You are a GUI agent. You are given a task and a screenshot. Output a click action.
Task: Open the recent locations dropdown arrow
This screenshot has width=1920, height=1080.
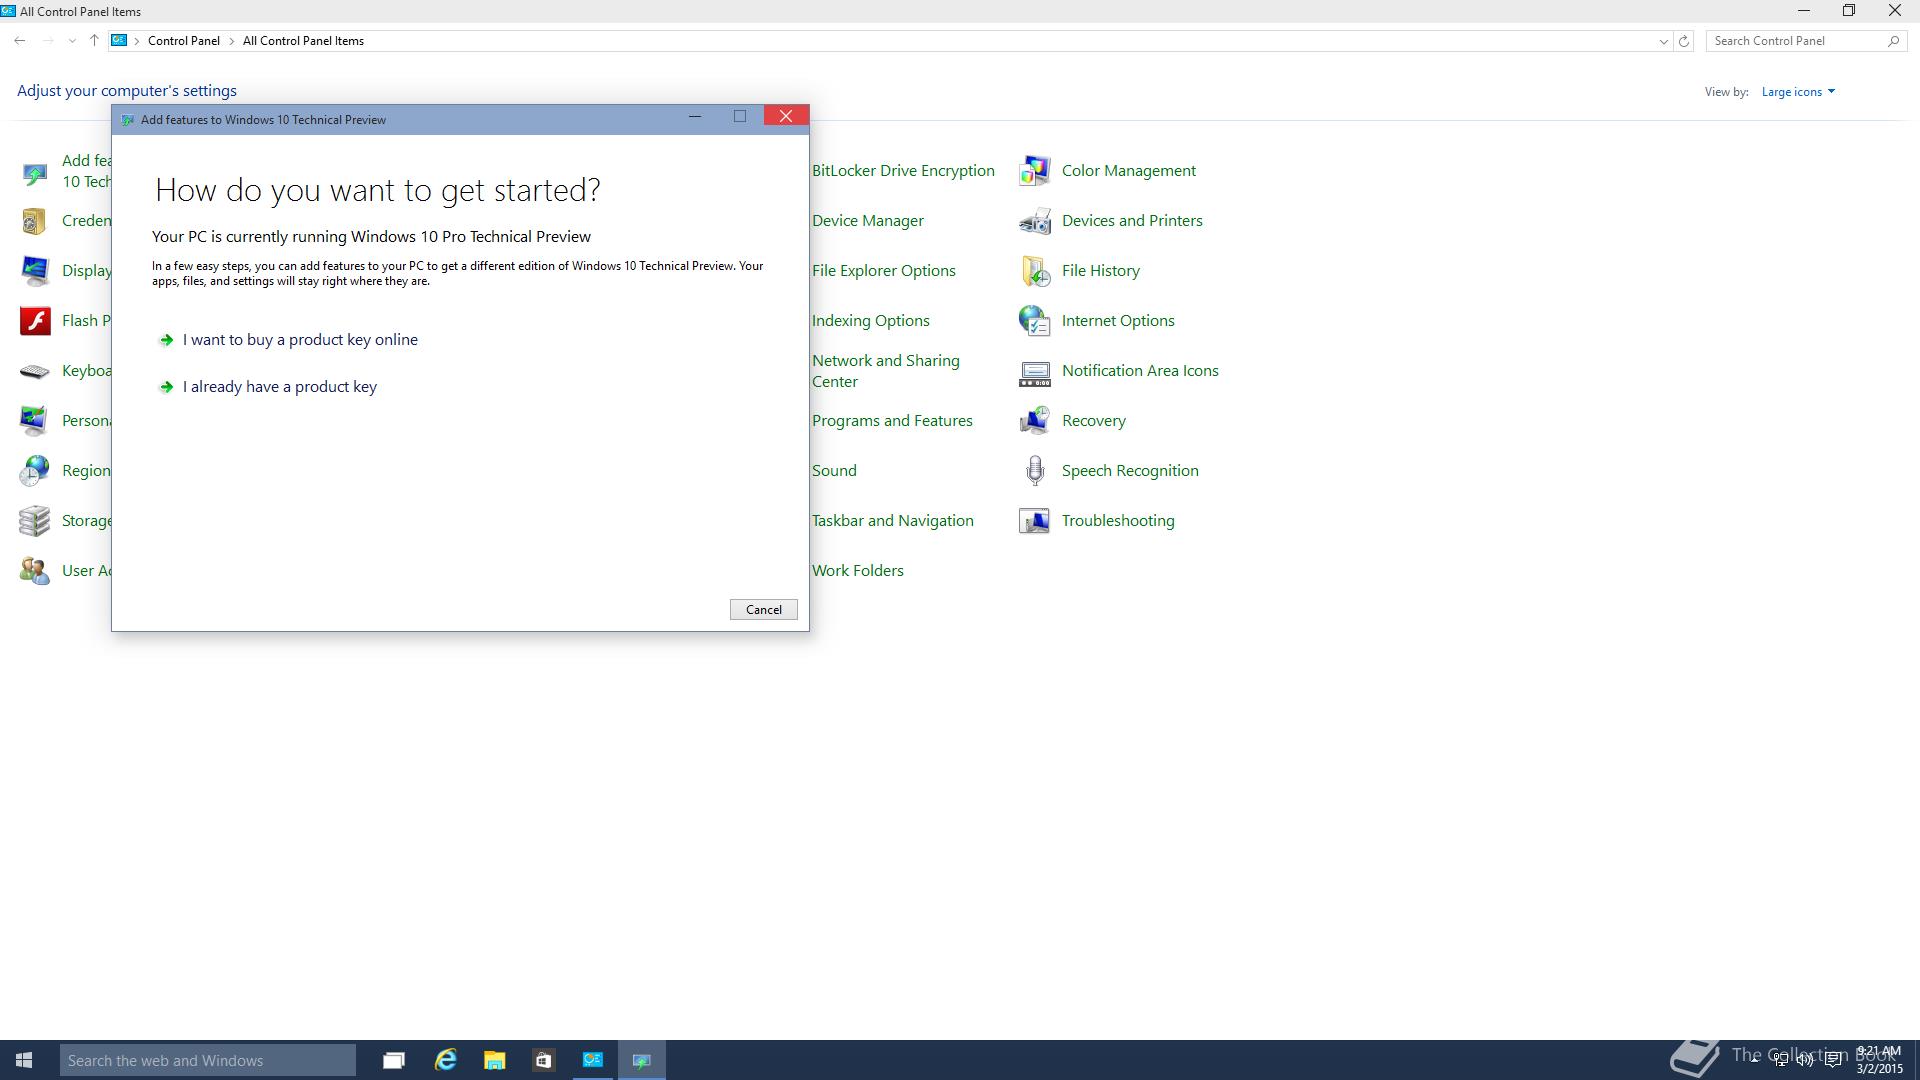pyautogui.click(x=72, y=41)
